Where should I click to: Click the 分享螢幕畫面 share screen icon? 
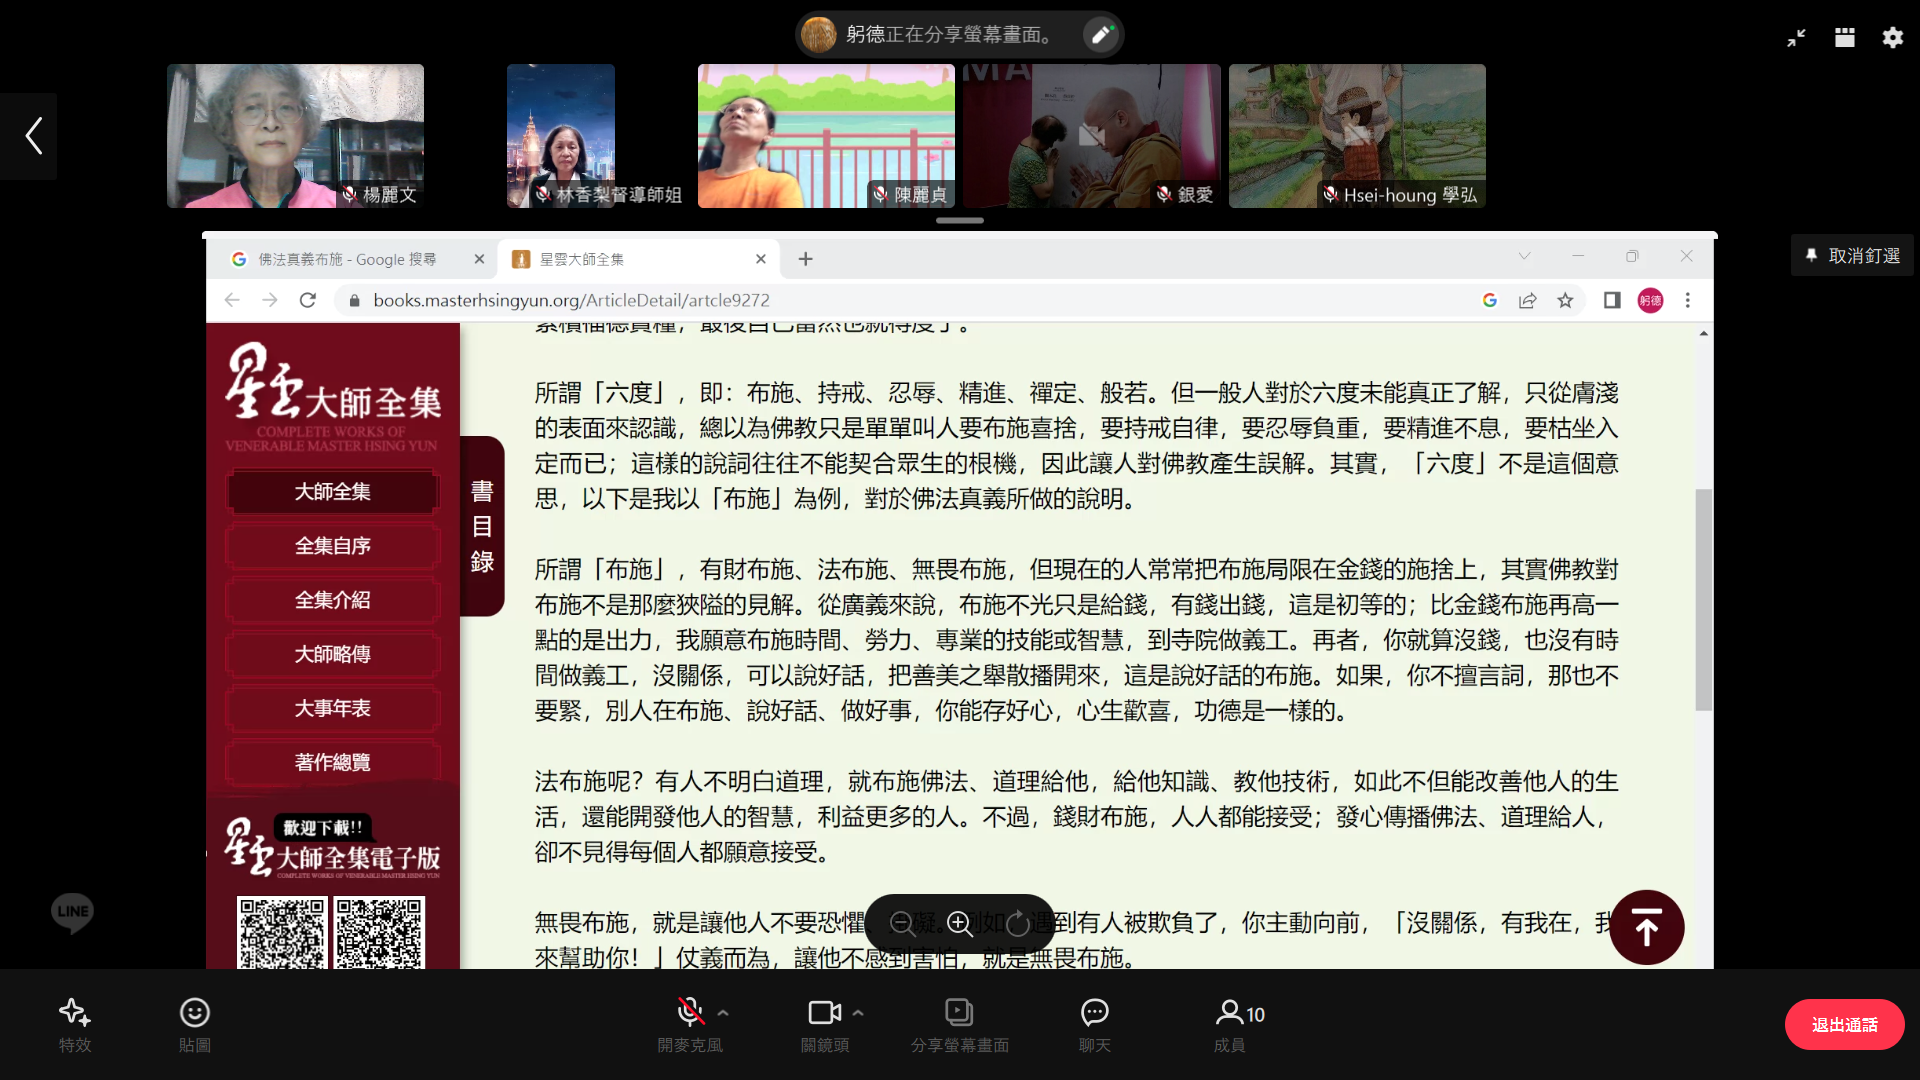click(959, 1013)
